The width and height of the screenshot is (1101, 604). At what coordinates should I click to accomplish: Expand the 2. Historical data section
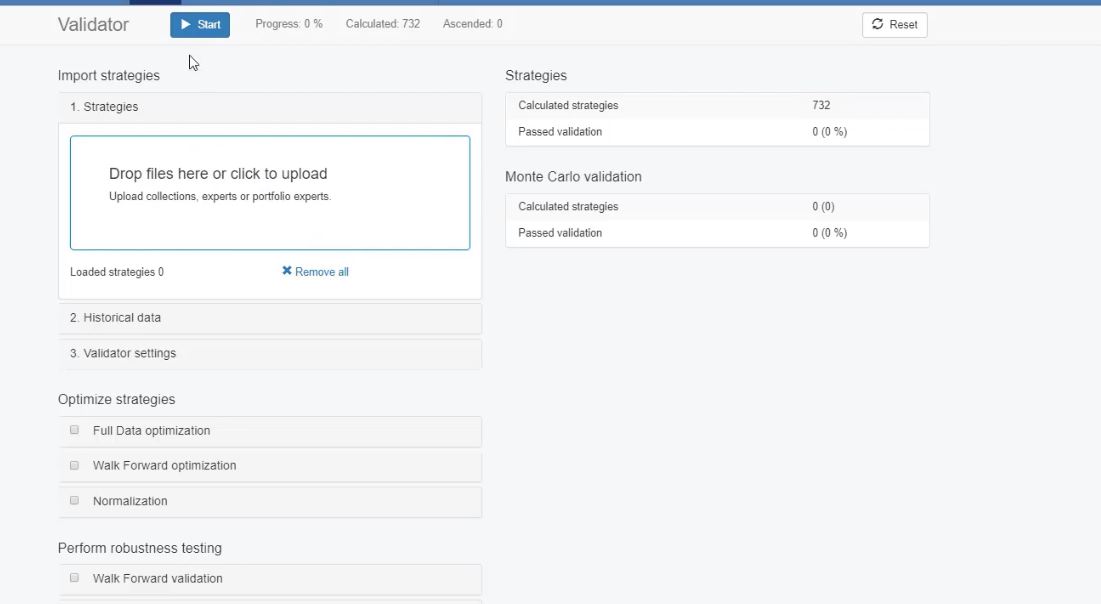pos(115,318)
